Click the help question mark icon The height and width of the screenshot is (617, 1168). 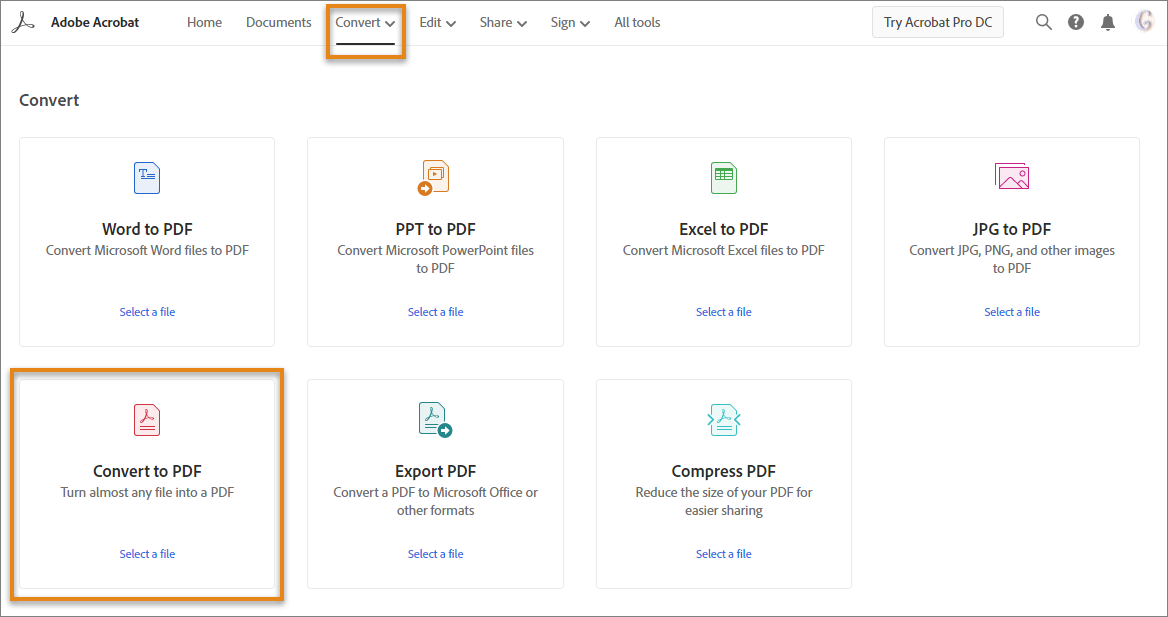(1075, 21)
